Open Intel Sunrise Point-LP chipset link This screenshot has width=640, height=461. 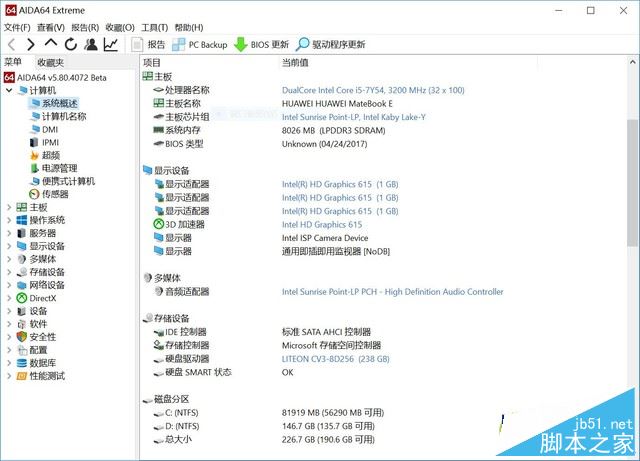tap(353, 117)
